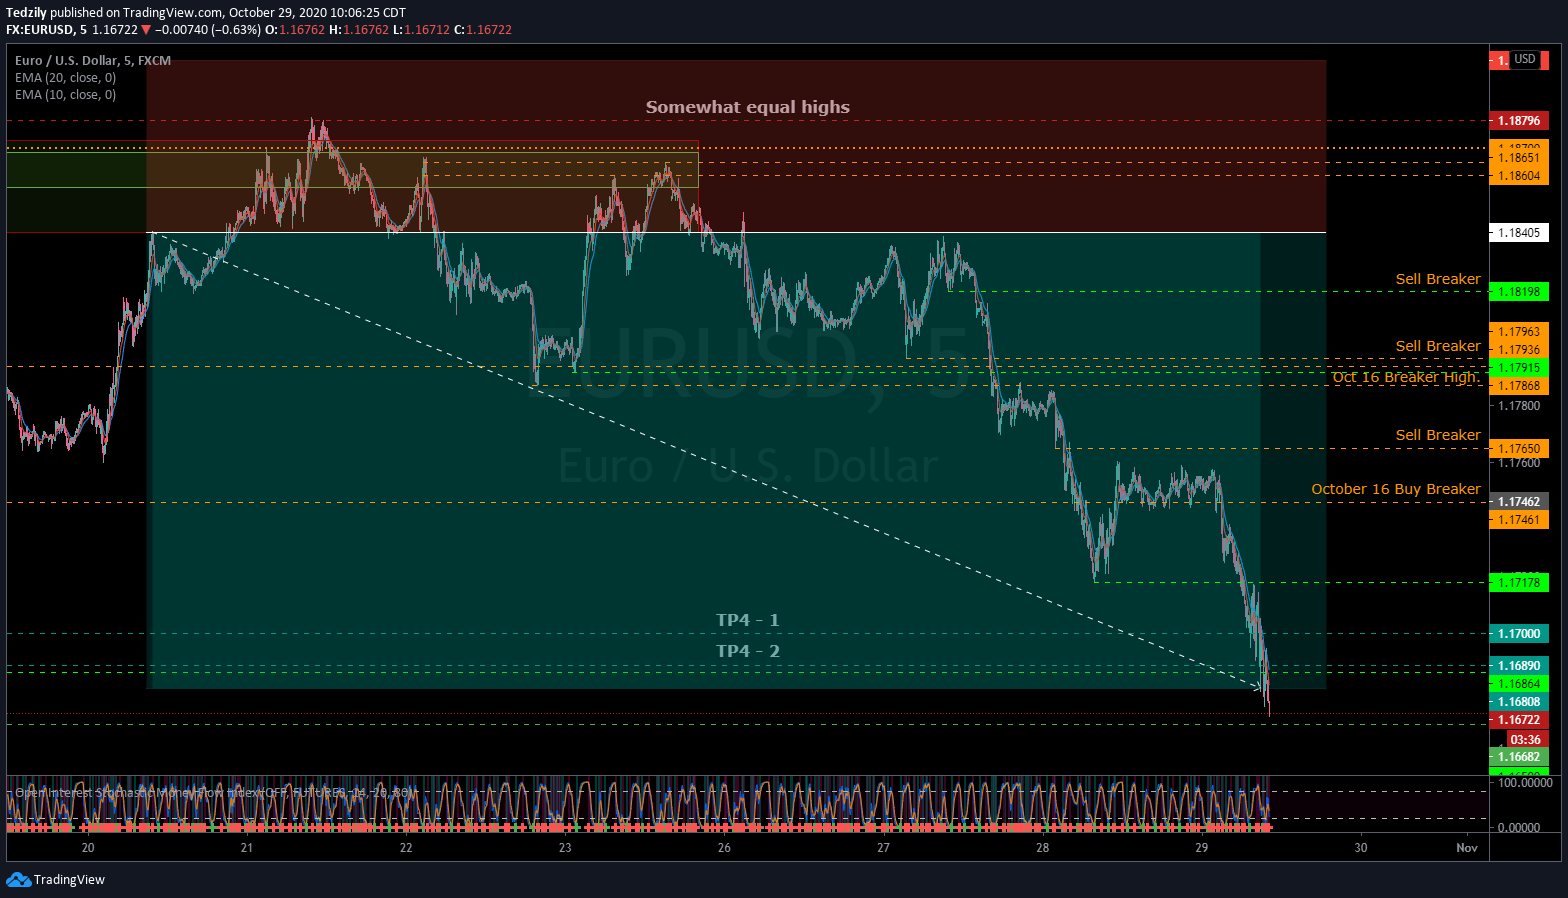Click the header close value C:1.16722
Image resolution: width=1568 pixels, height=898 pixels.
click(483, 30)
